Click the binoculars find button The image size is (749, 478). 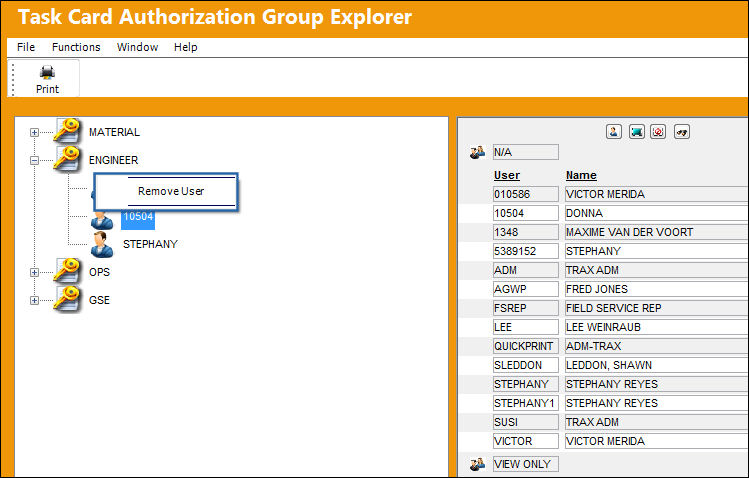pyautogui.click(x=682, y=131)
